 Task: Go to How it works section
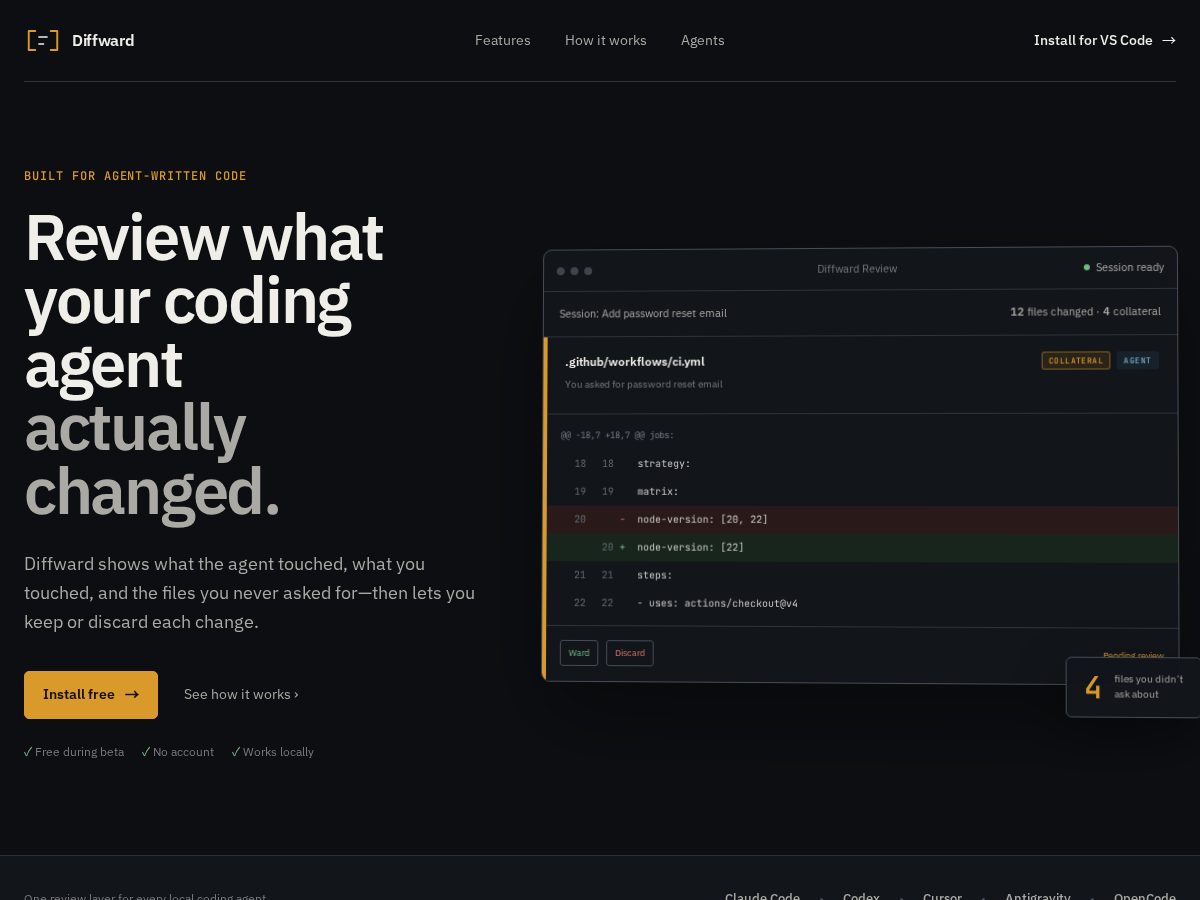click(x=606, y=40)
